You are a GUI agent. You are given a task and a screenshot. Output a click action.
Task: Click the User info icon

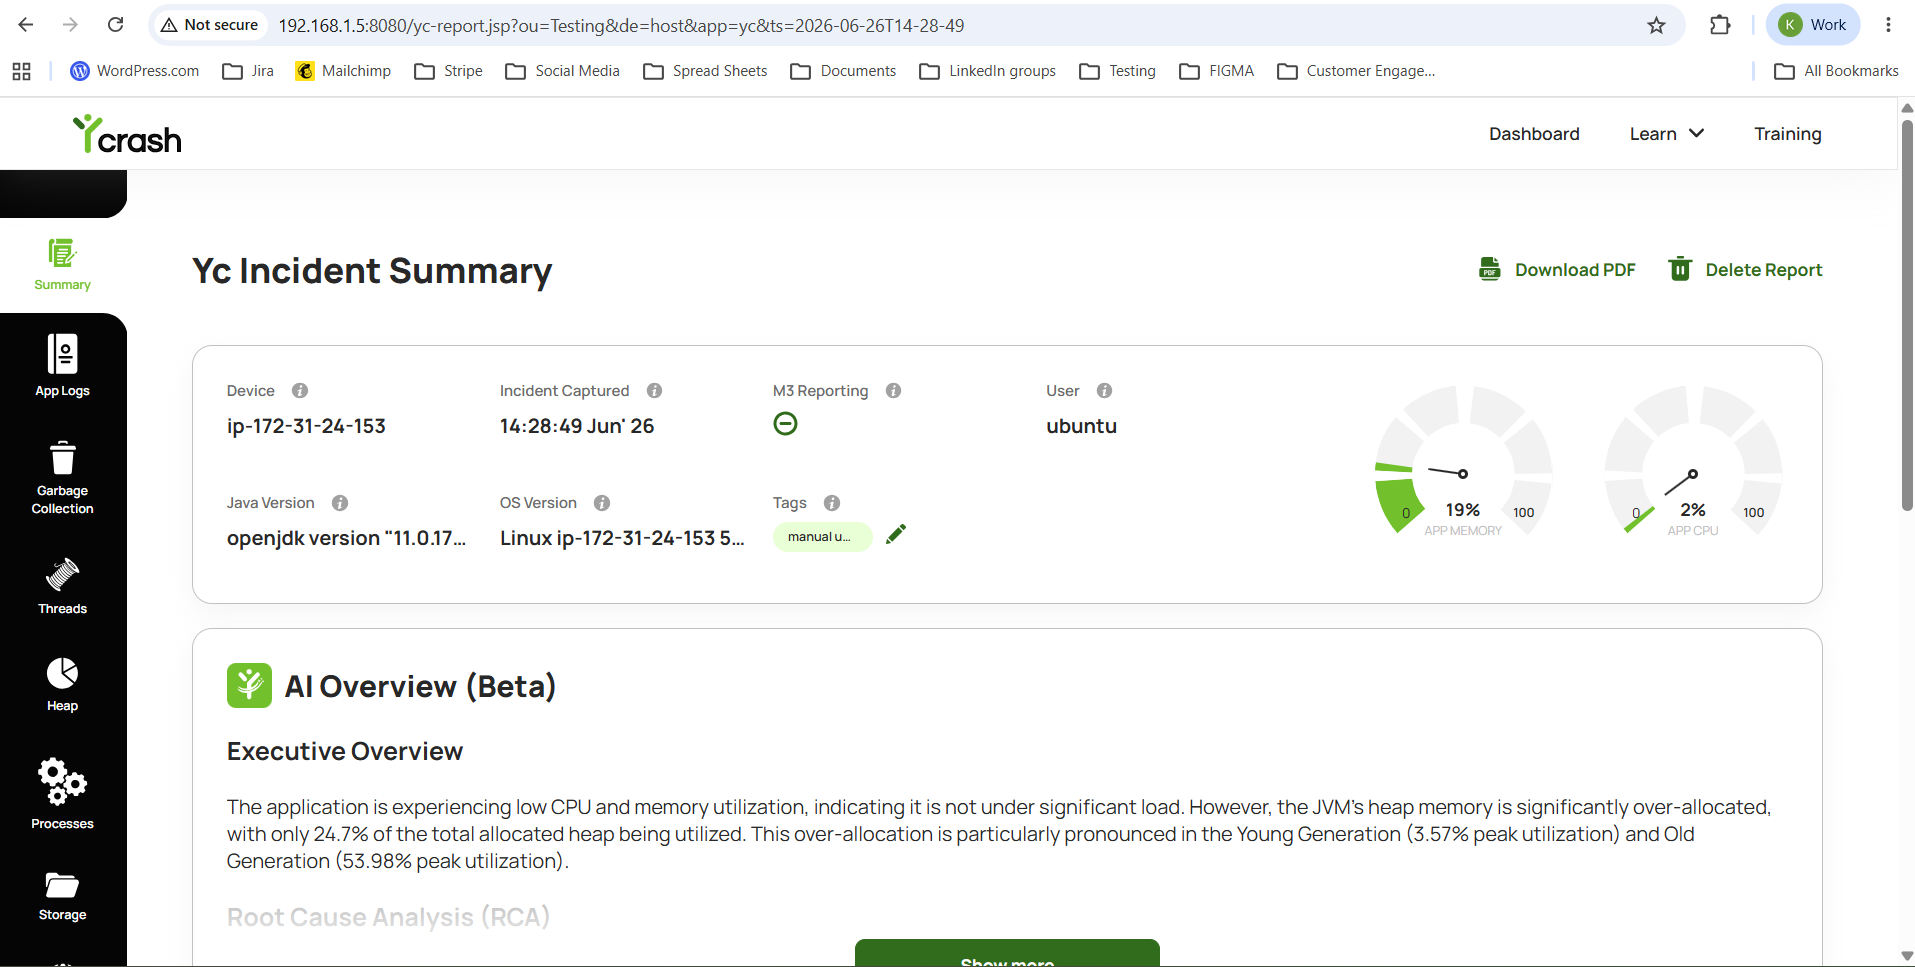tap(1104, 391)
